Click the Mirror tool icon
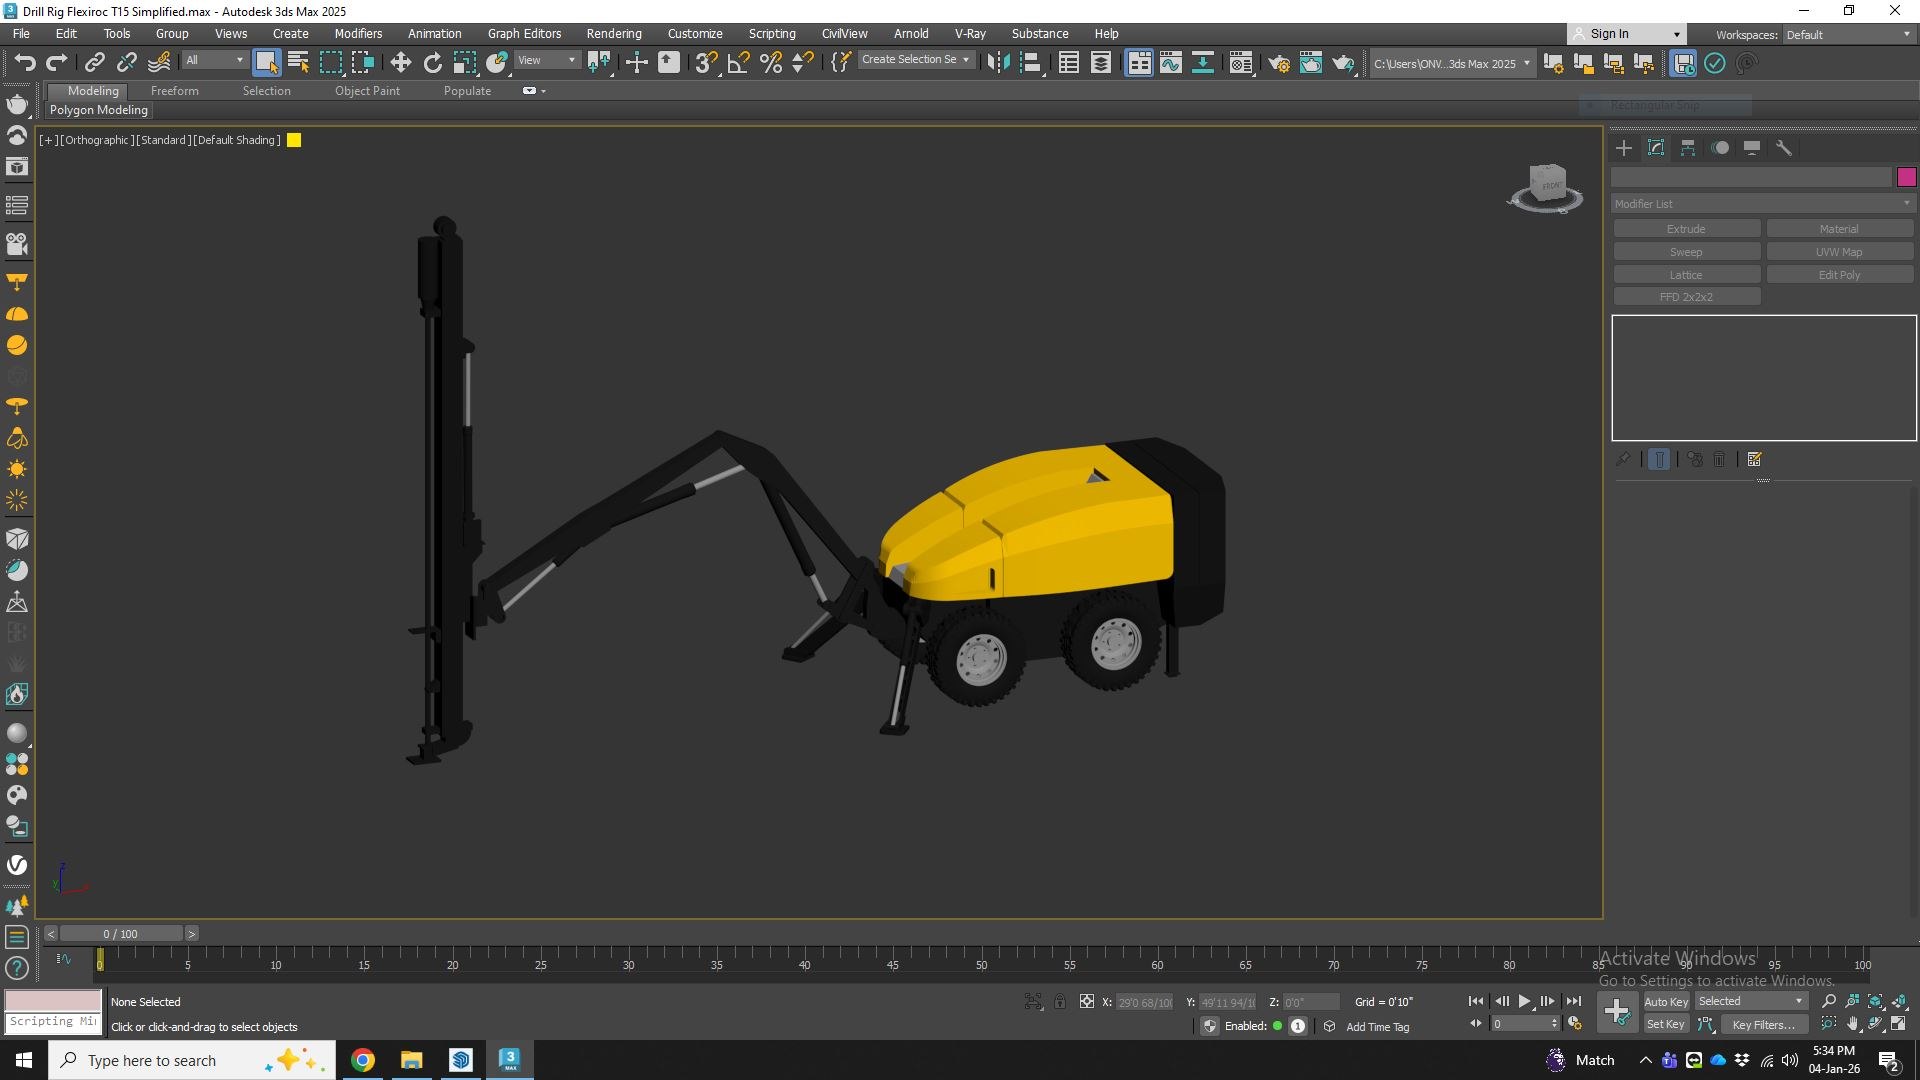This screenshot has width=1920, height=1080. pos(998,63)
